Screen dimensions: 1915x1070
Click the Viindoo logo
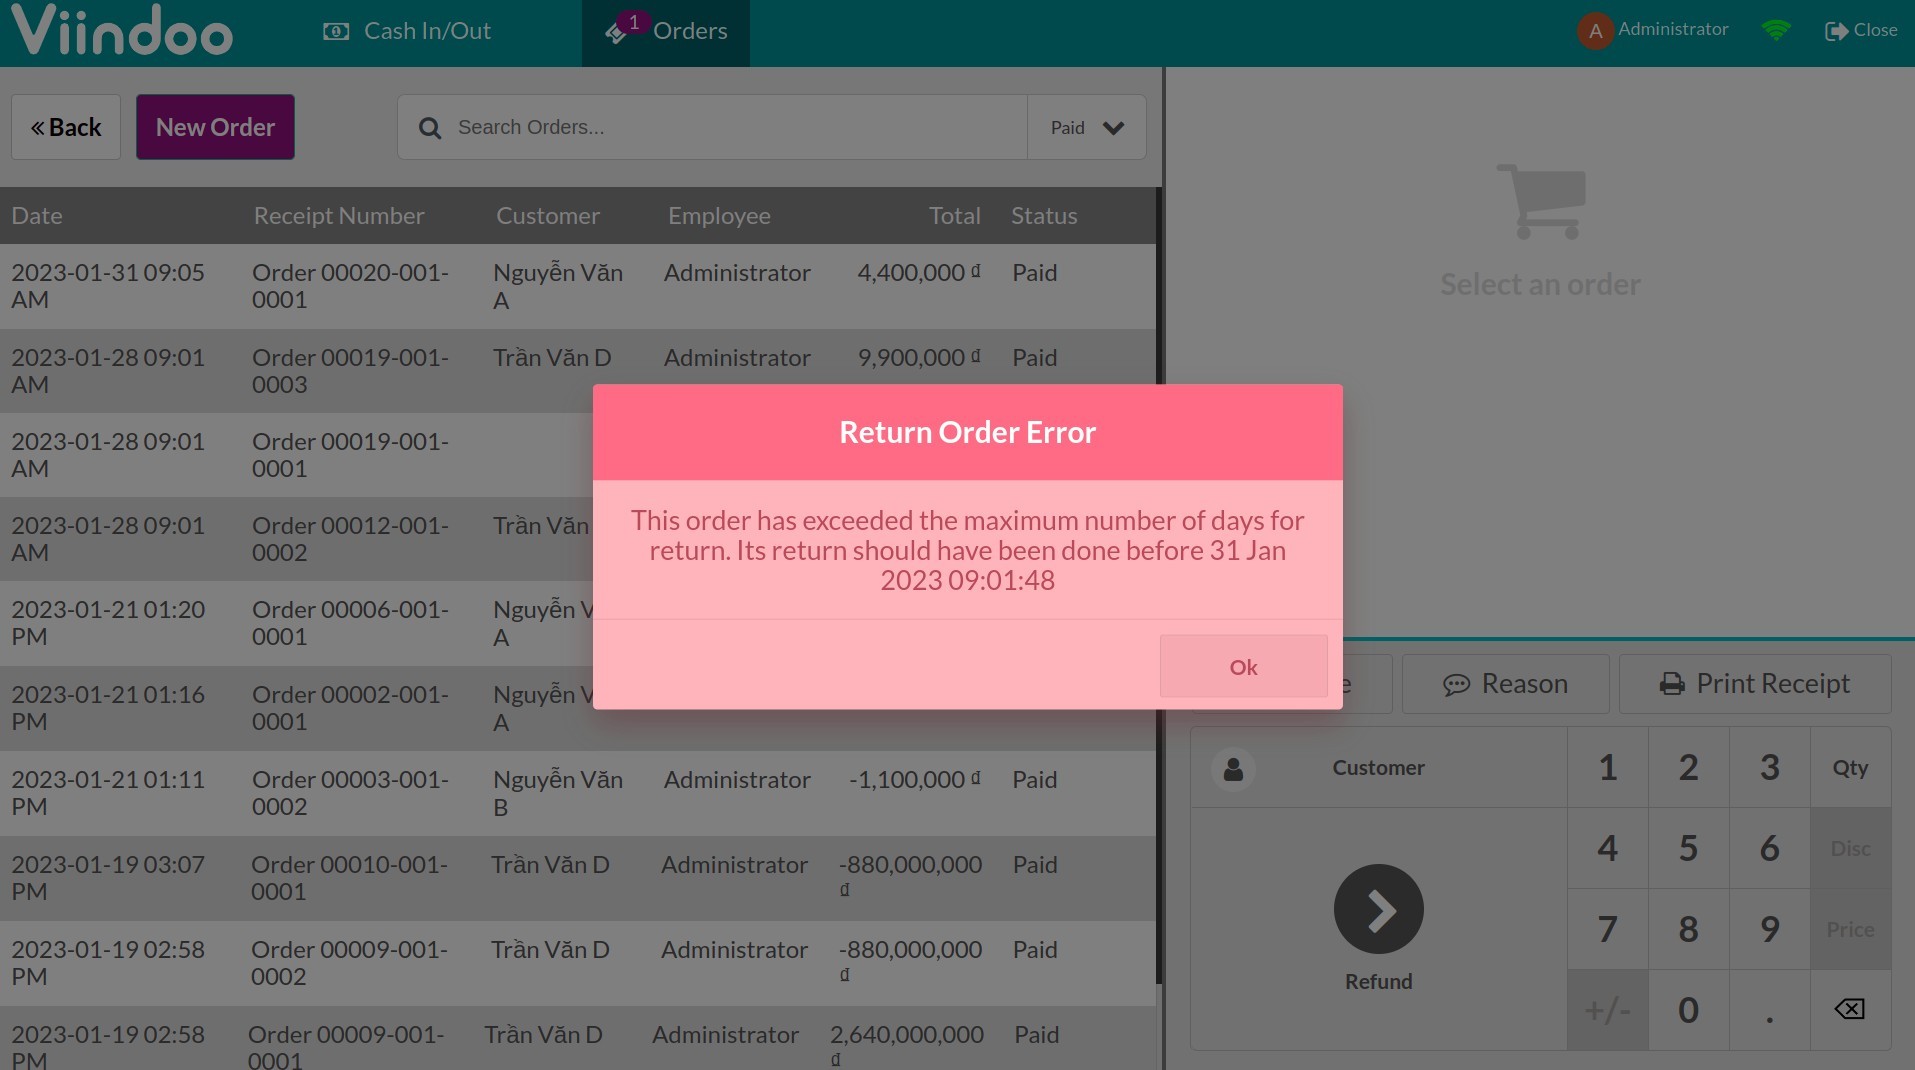122,30
